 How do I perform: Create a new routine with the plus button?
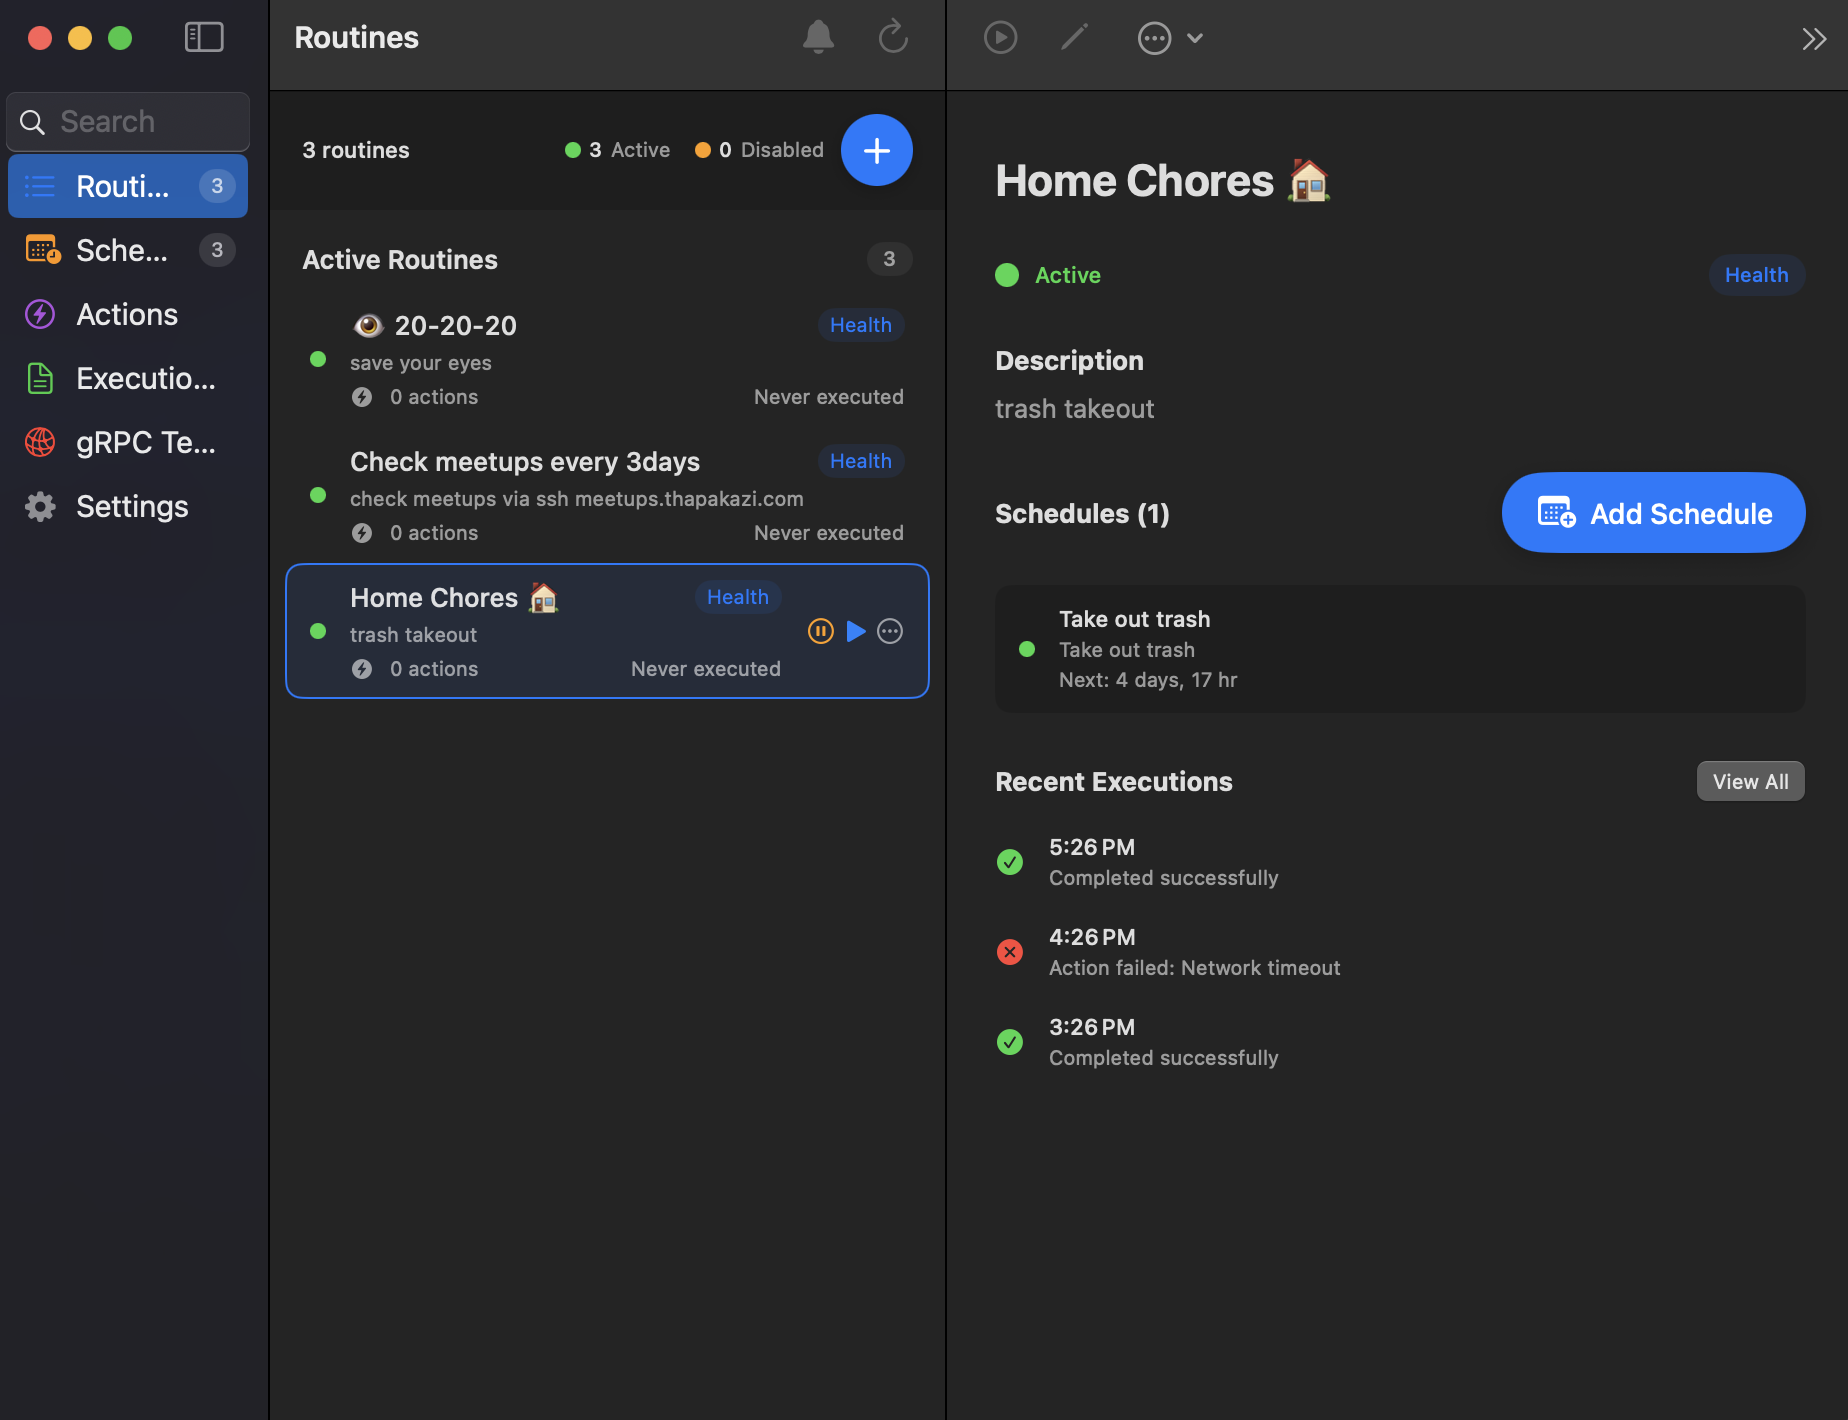click(876, 150)
